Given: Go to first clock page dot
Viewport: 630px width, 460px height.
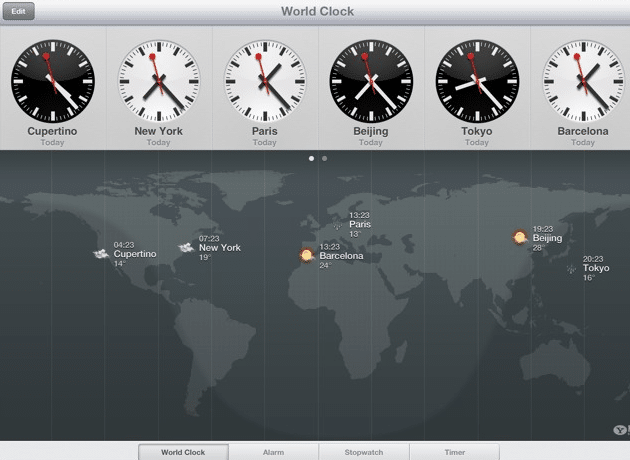Looking at the screenshot, I should pos(311,159).
